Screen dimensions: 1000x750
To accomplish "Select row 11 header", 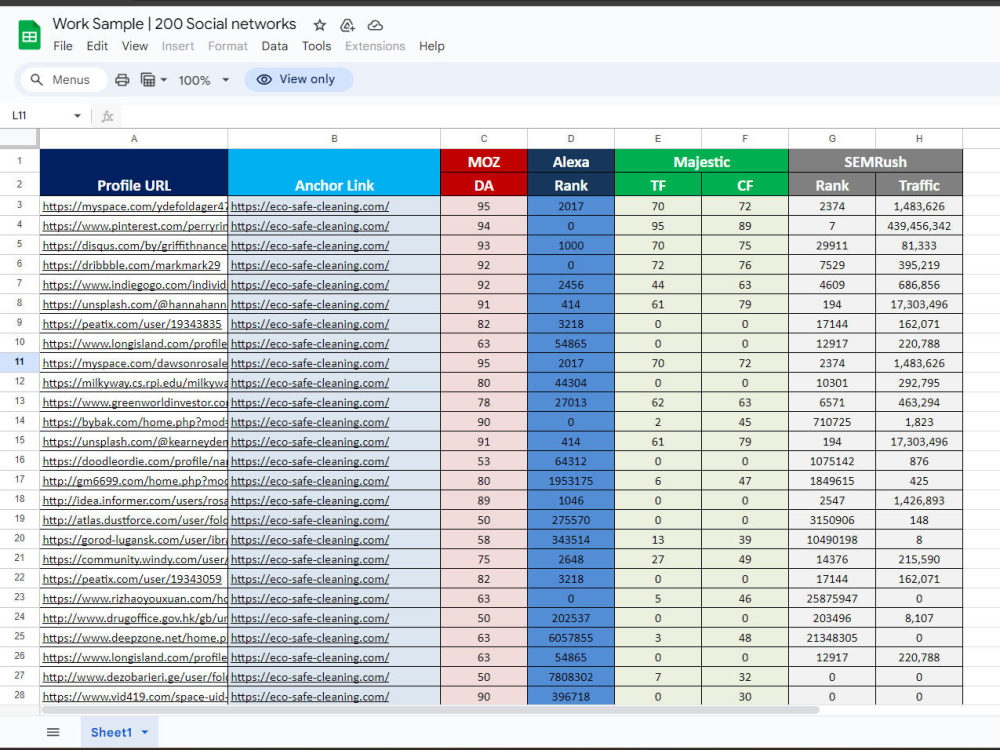I will (19, 362).
